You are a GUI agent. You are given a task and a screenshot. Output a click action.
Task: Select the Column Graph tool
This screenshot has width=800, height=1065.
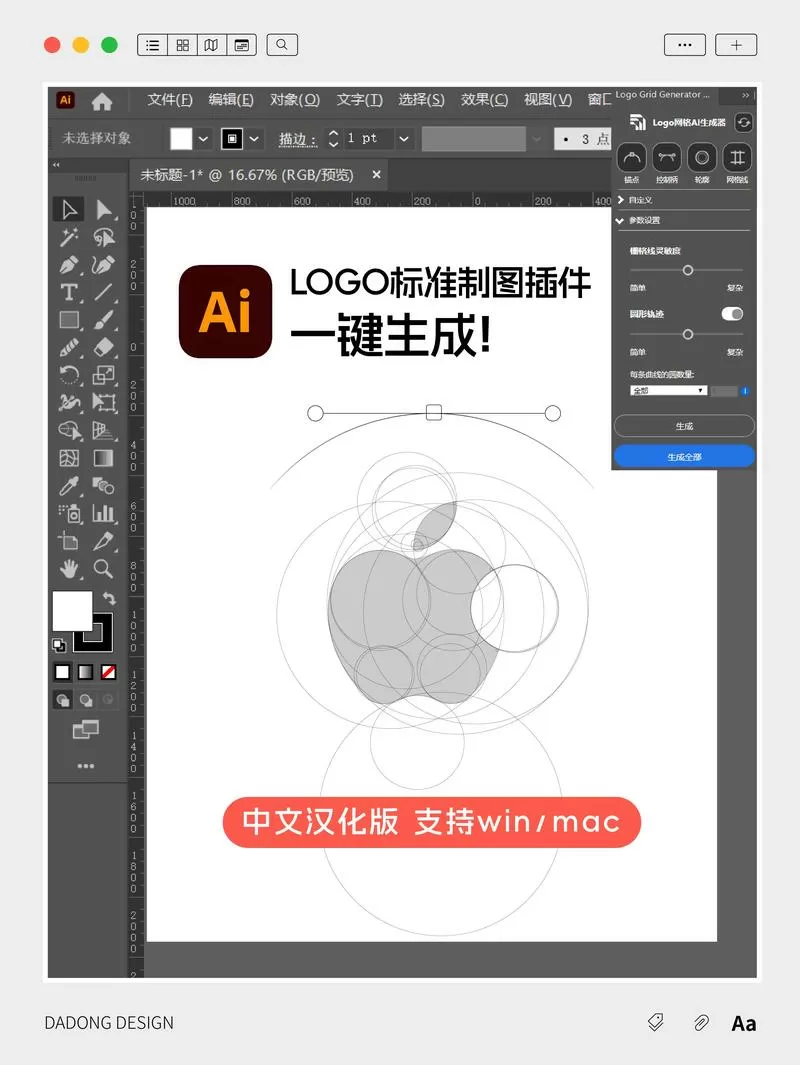tap(103, 513)
